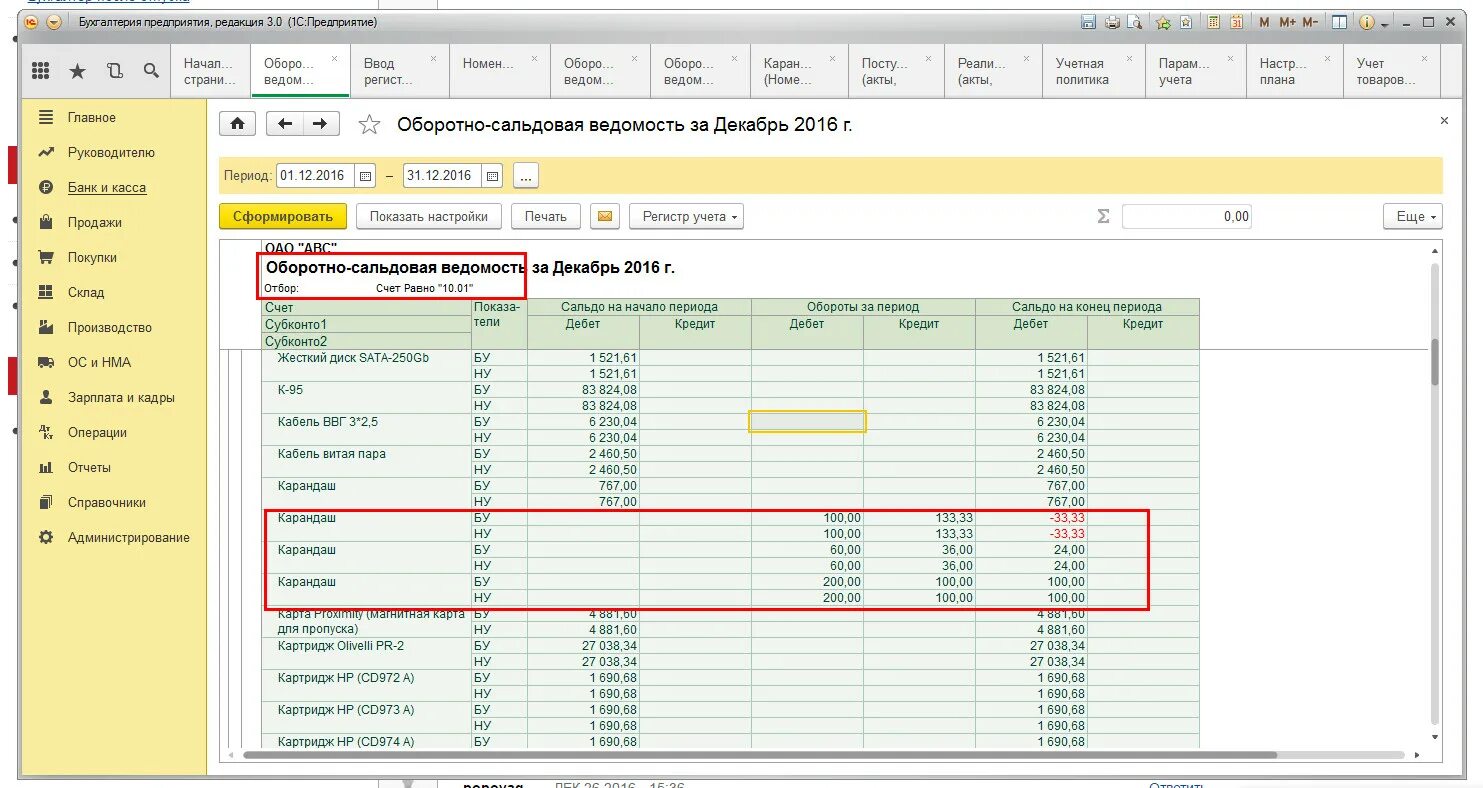The image size is (1483, 788).
Task: Open the magnifier search icon in tools panel
Action: [x=151, y=71]
